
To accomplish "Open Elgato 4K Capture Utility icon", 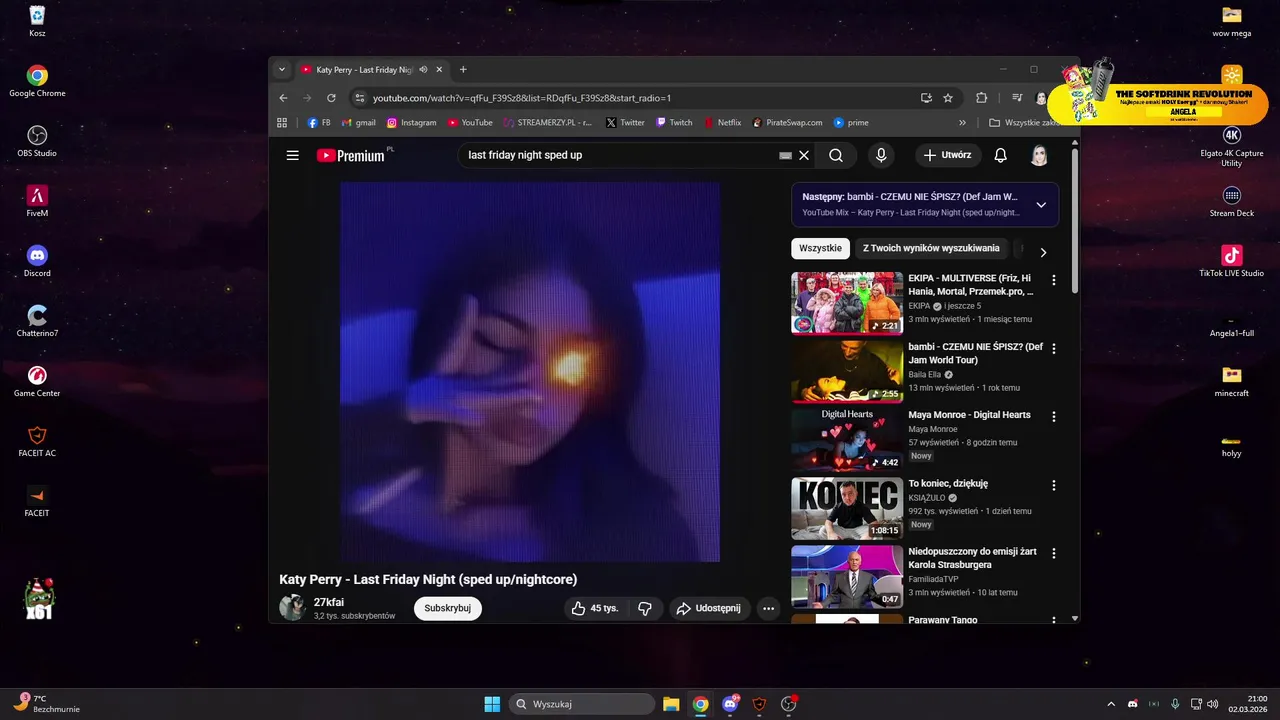I will point(1232,146).
